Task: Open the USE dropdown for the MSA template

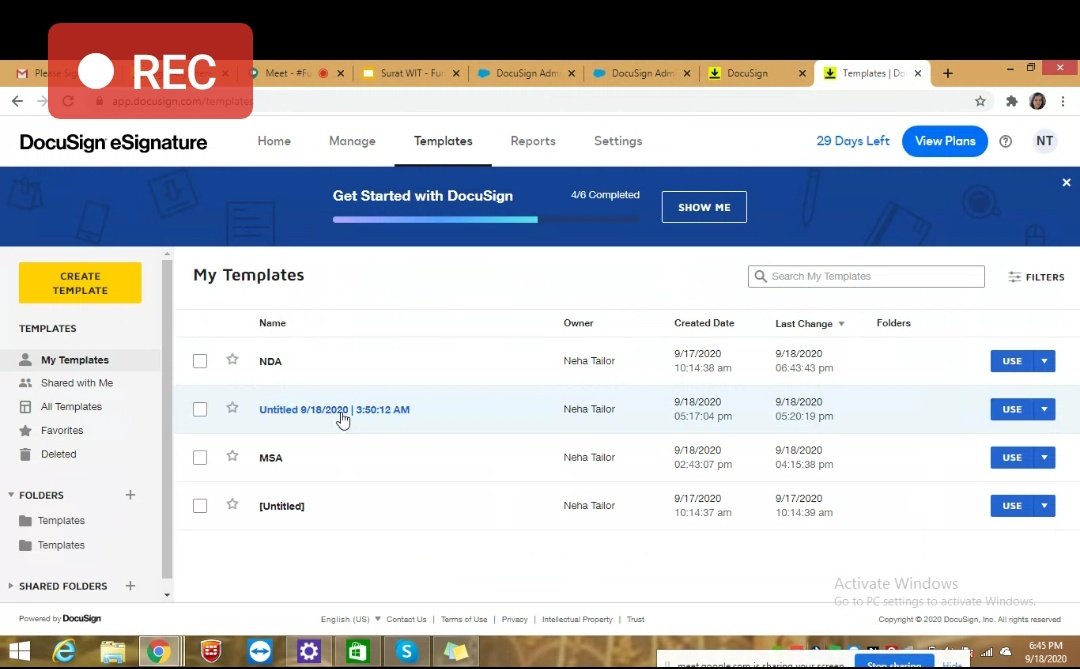Action: pos(1043,457)
